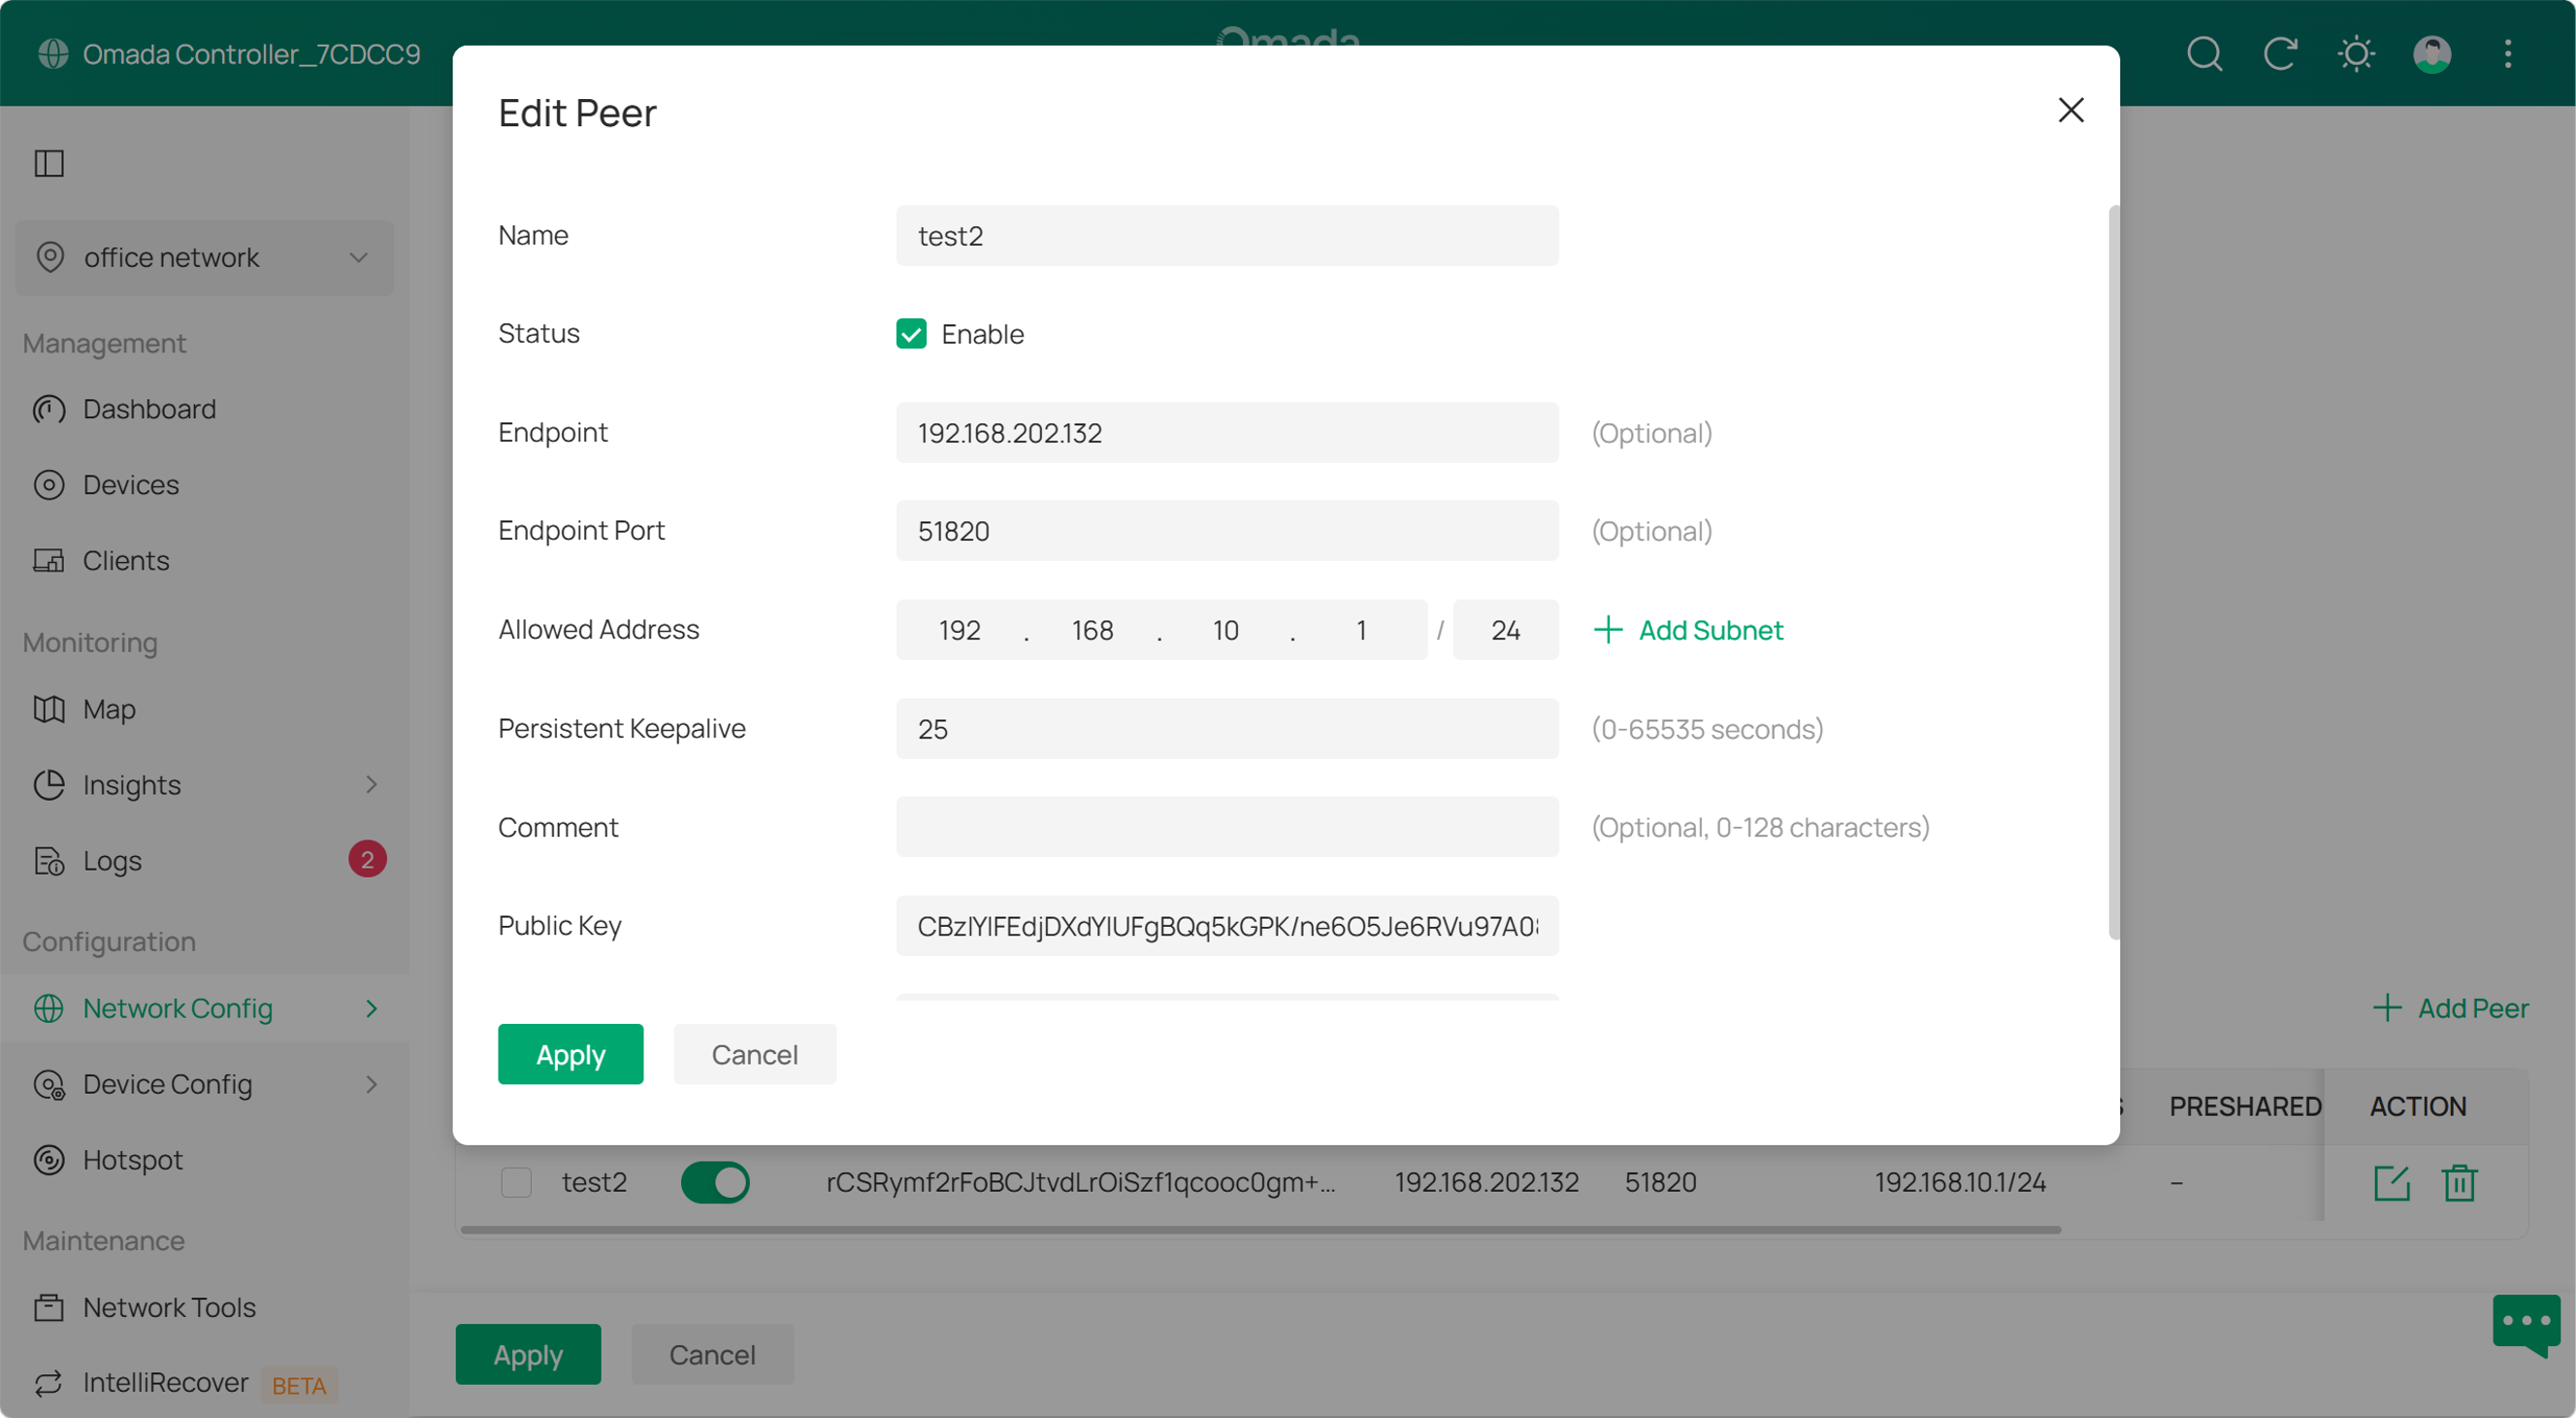This screenshot has width=2576, height=1418.
Task: Click the Omada Controller globe icon
Action: point(53,53)
